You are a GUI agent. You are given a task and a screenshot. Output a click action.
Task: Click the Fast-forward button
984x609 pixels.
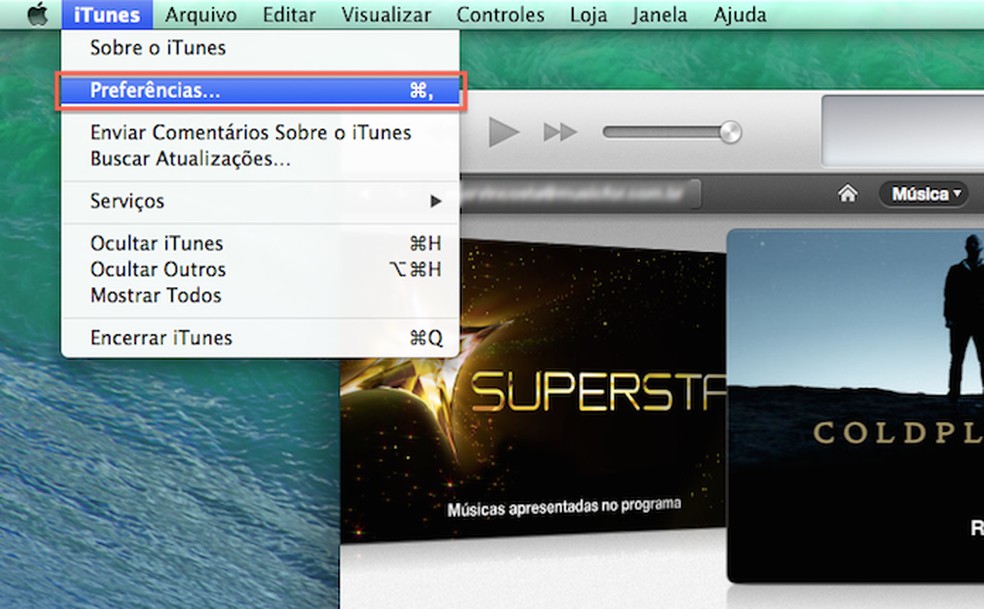(557, 131)
